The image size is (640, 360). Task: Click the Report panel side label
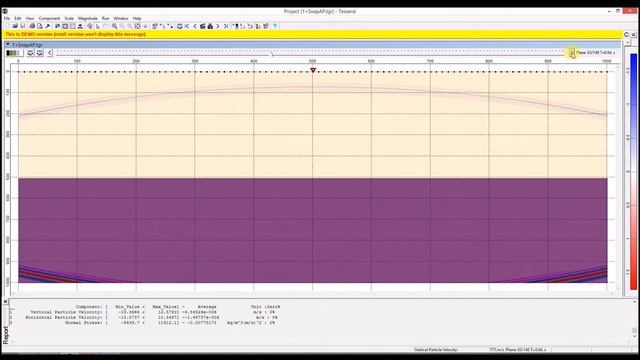[x=6, y=335]
